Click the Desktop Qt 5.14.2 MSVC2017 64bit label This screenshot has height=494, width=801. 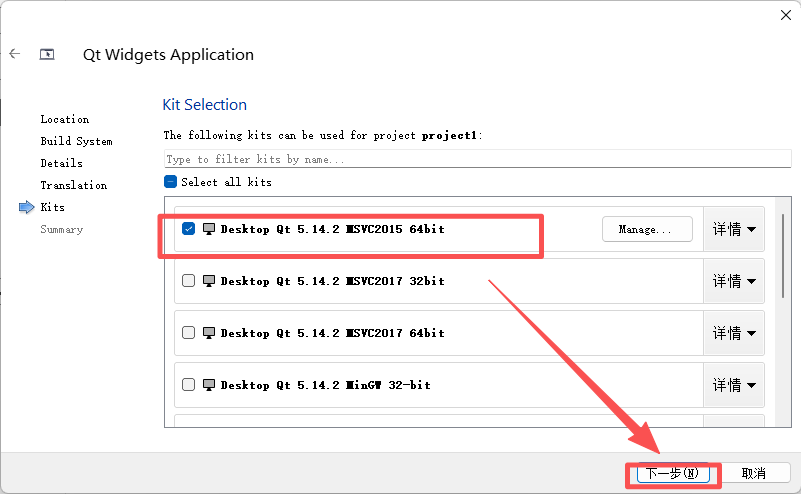click(x=333, y=333)
